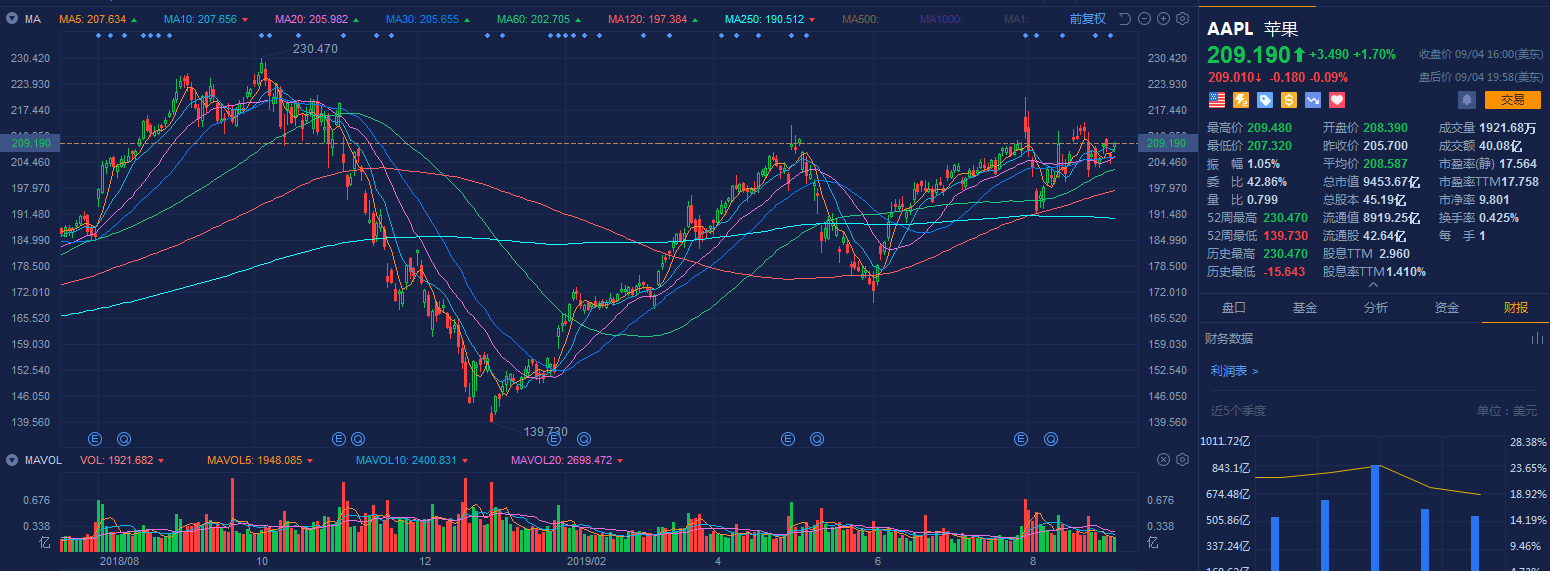Close the MAVOL indicator panel with X icon
The height and width of the screenshot is (571, 1550).
coord(1163,460)
